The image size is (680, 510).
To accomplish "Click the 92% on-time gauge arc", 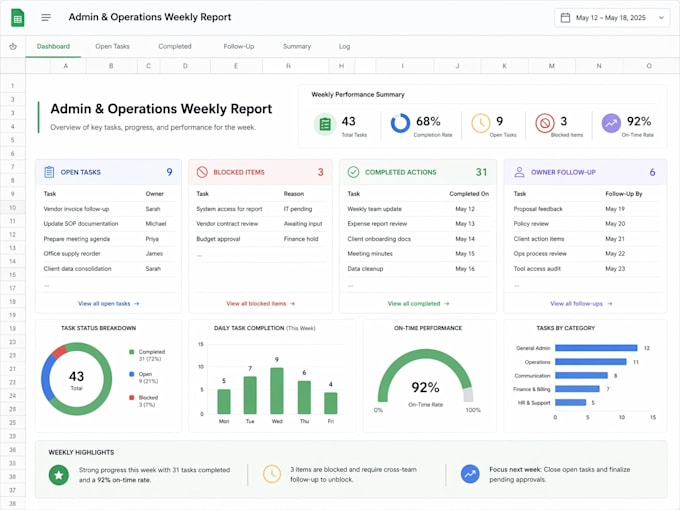I will point(425,356).
